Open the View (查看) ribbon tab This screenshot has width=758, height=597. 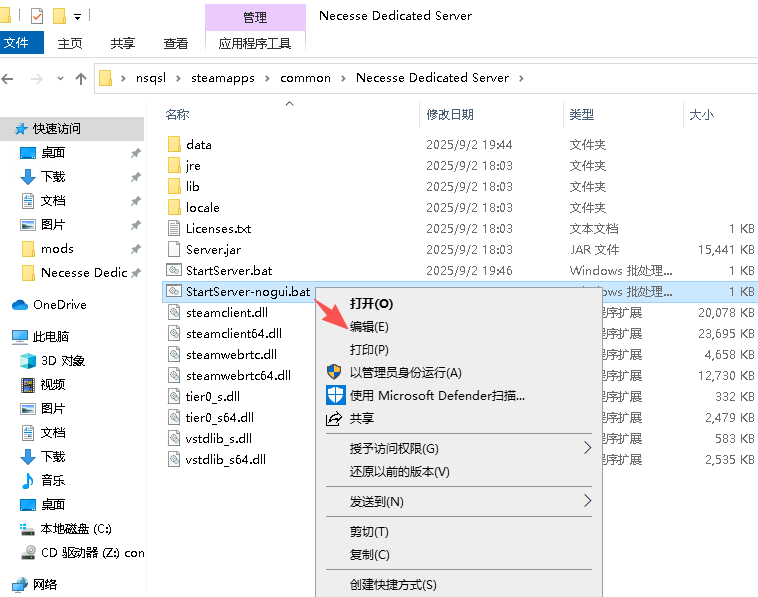pyautogui.click(x=176, y=43)
